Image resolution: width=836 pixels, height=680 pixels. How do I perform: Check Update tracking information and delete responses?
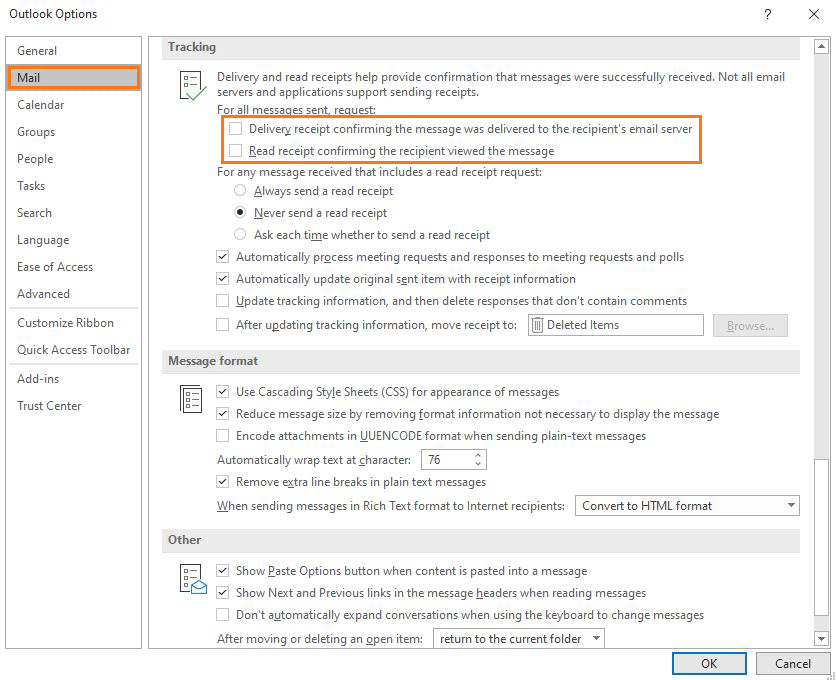(222, 301)
